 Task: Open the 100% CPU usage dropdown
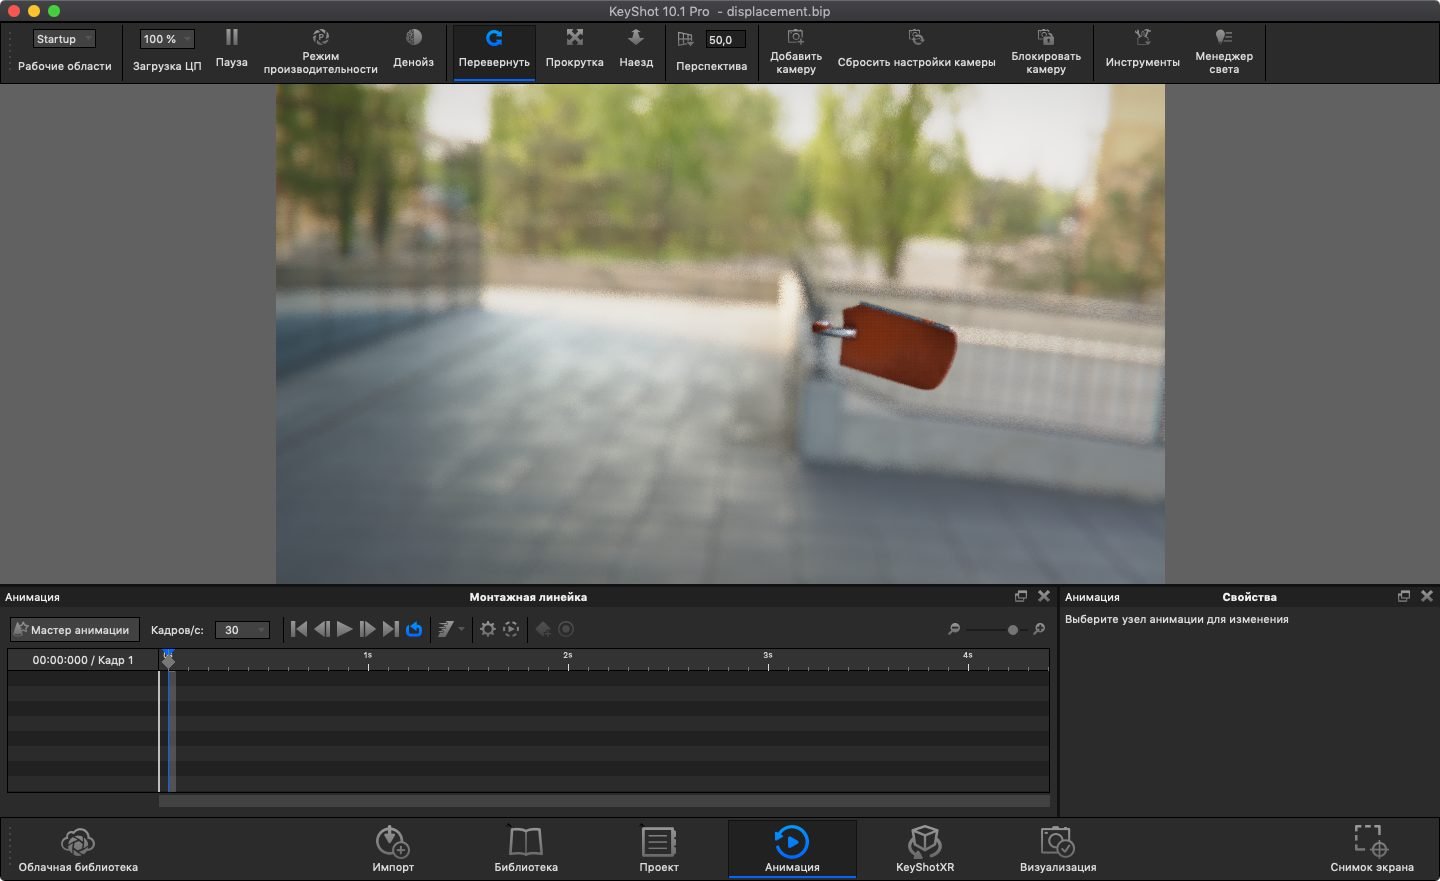tap(166, 38)
